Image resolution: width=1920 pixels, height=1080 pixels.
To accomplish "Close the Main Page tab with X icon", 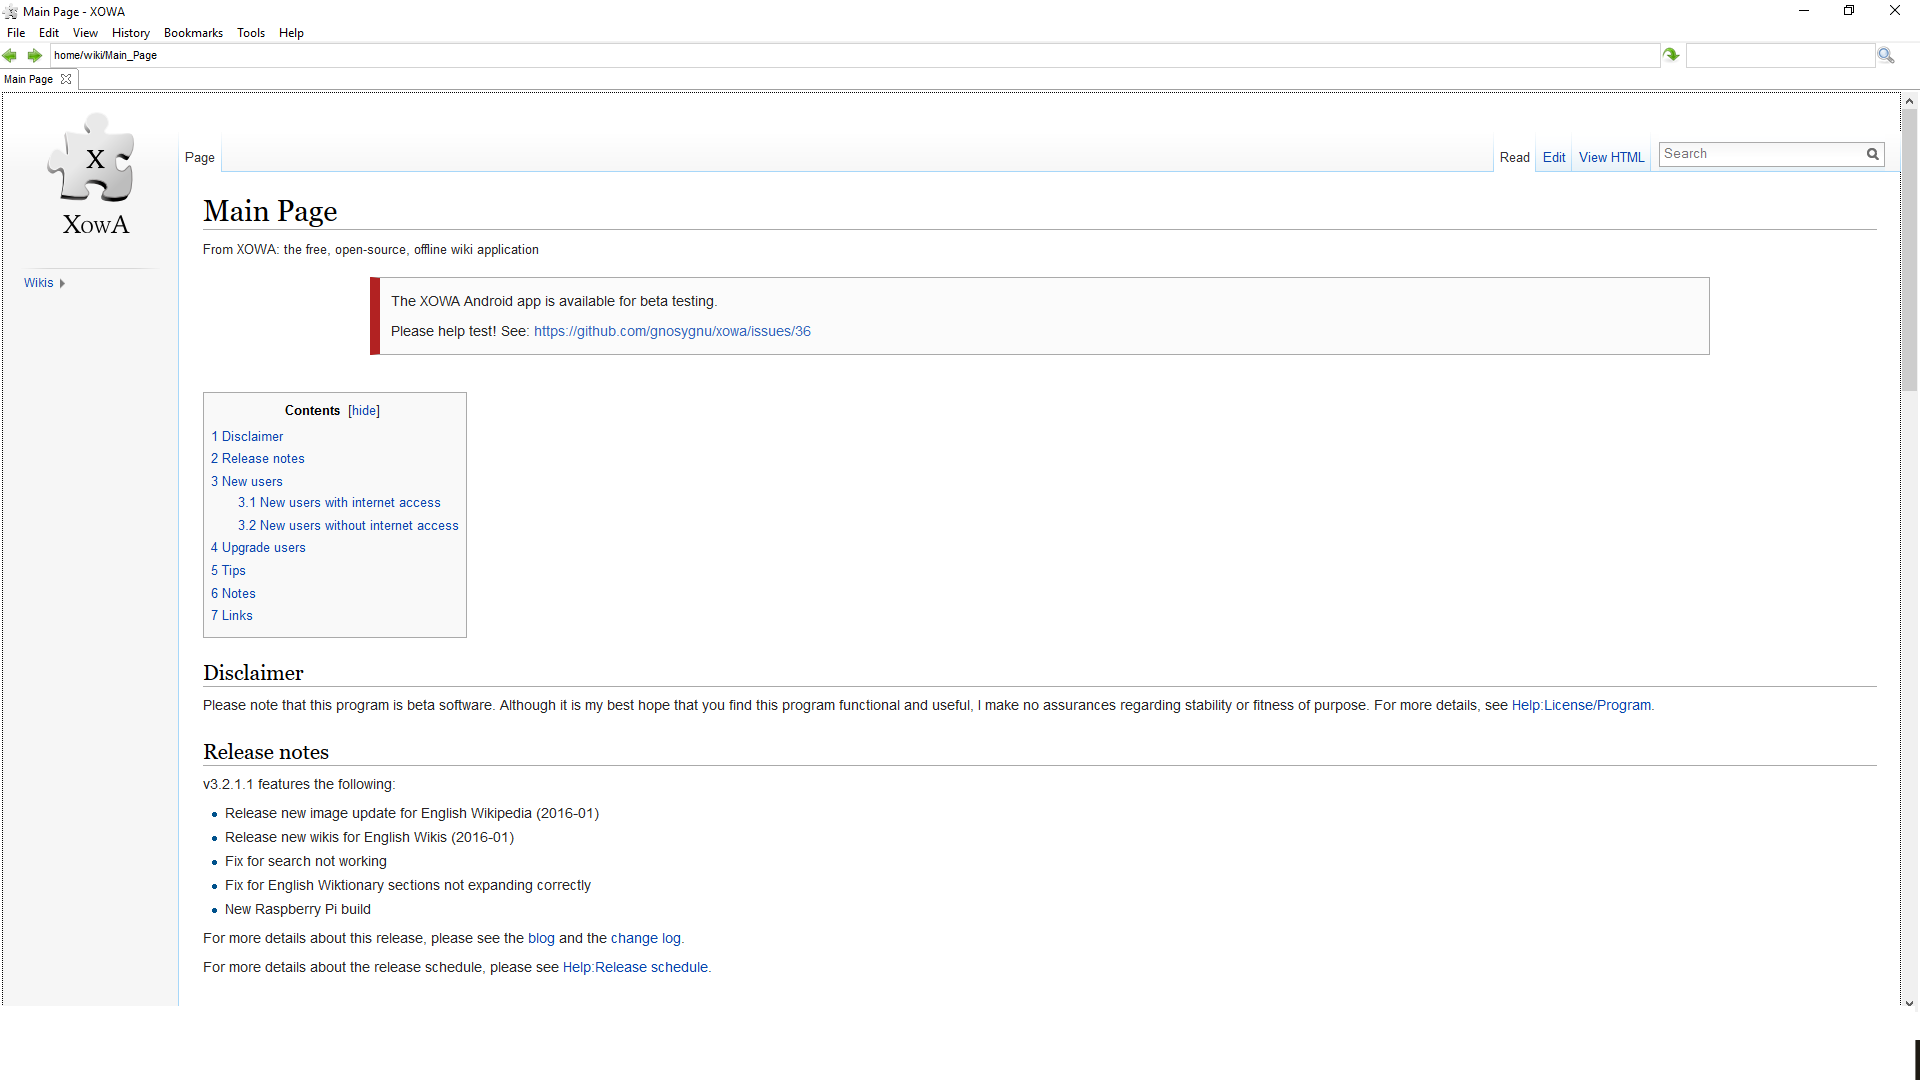I will 66,79.
